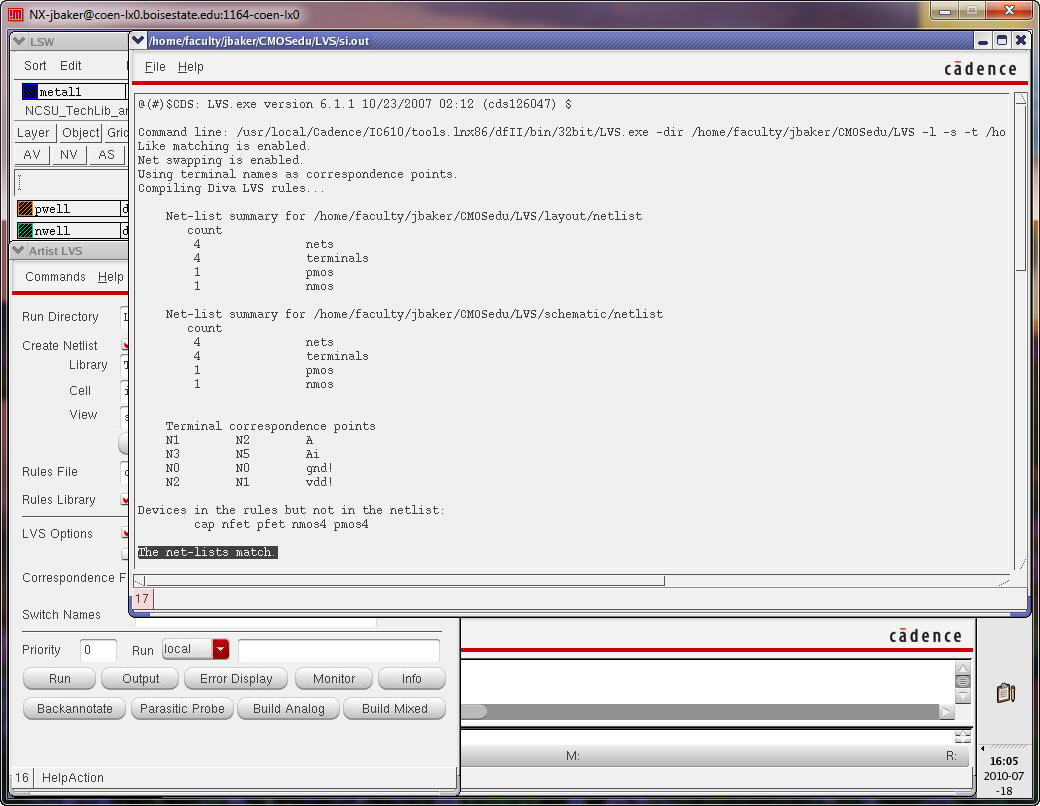Open the Edit menu in LSW
Image resolution: width=1040 pixels, height=806 pixels.
pos(70,66)
